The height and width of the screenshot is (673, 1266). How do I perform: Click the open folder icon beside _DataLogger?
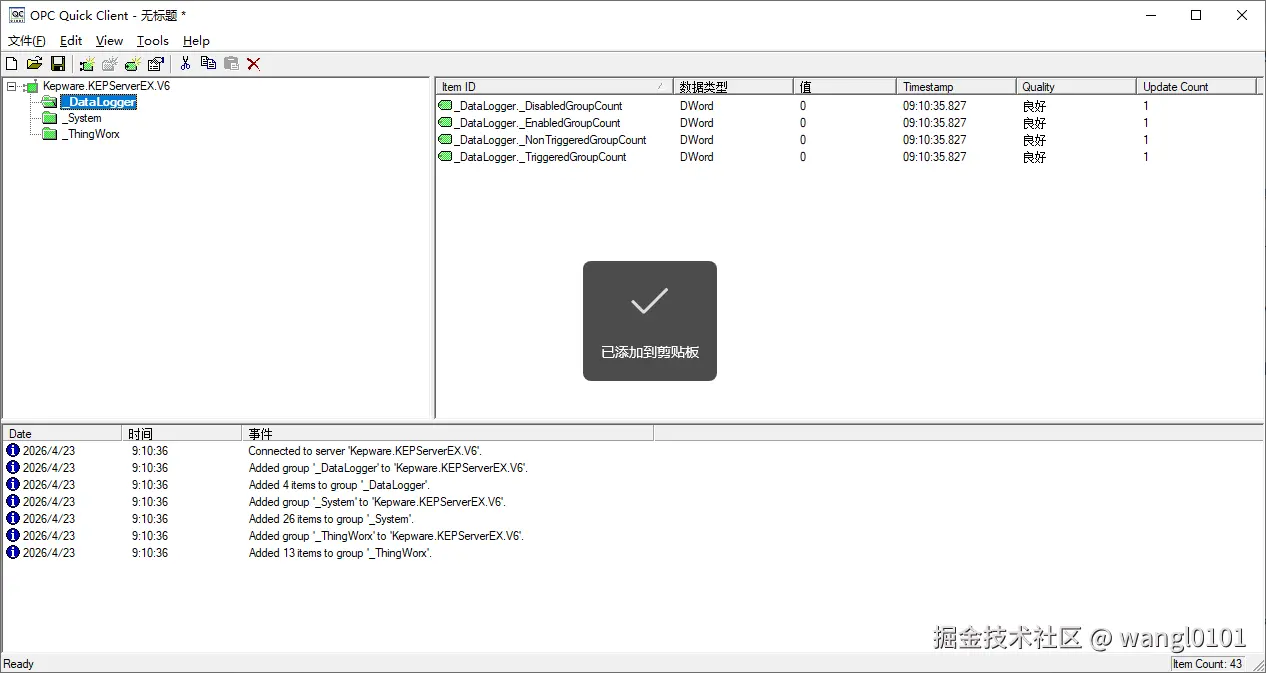pos(50,102)
